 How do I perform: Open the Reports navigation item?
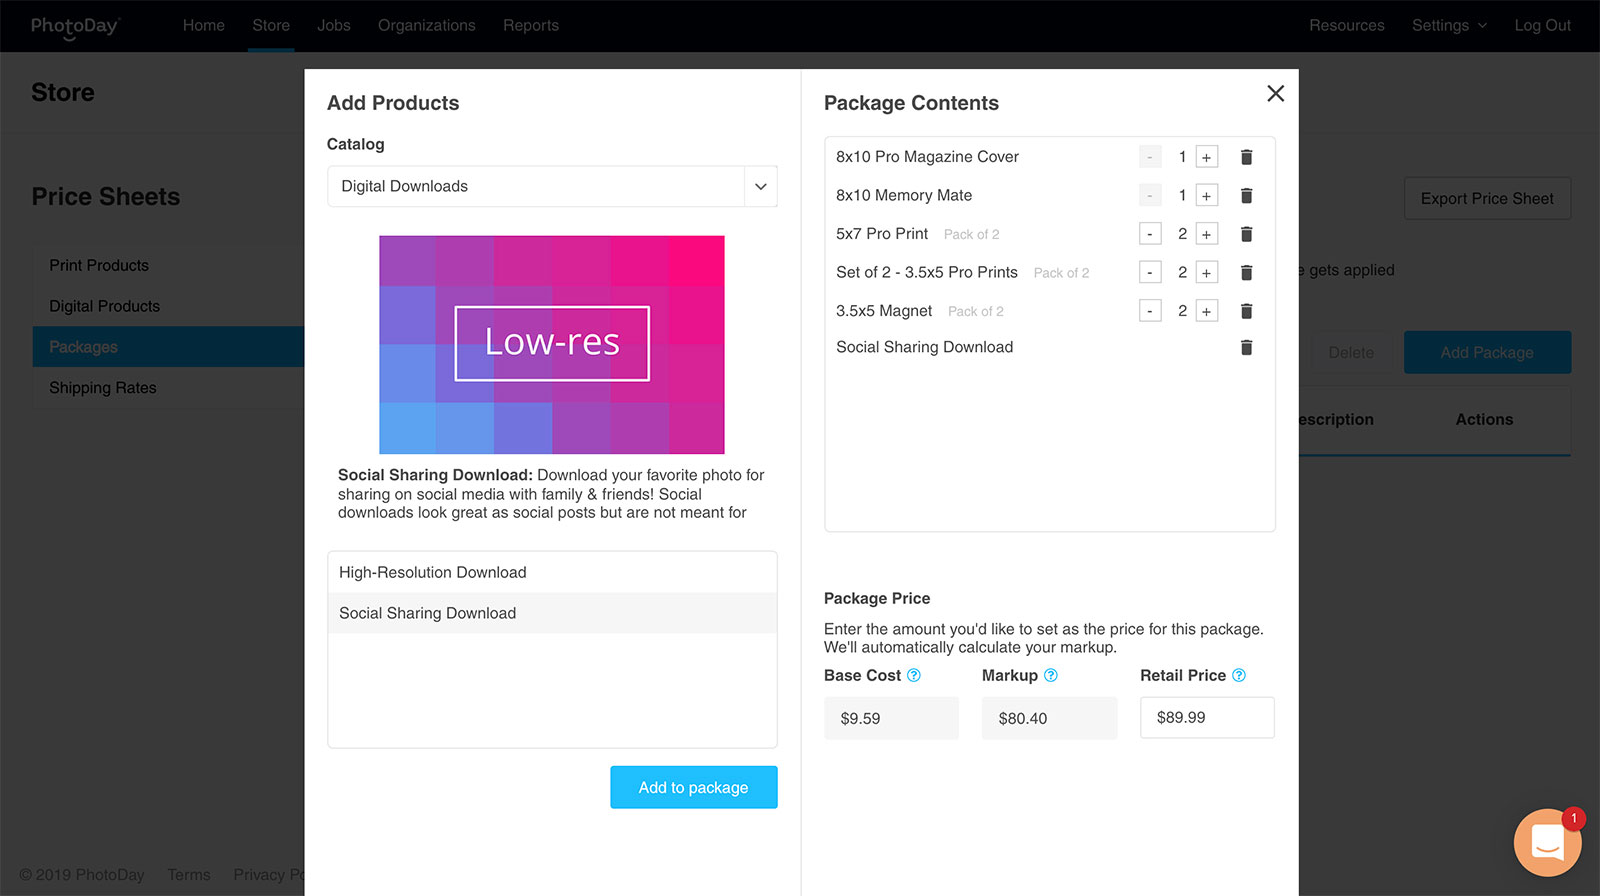tap(531, 26)
